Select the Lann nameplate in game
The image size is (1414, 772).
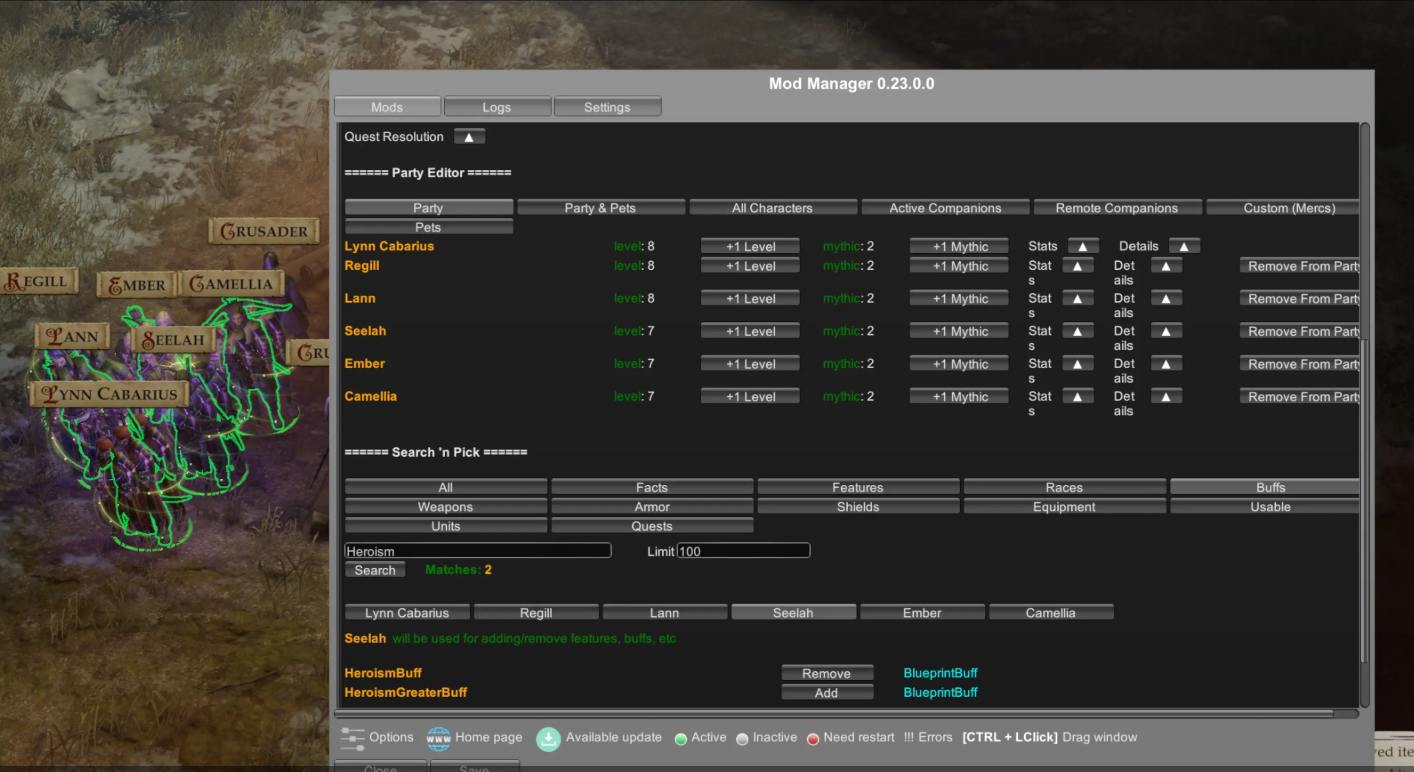coord(72,337)
